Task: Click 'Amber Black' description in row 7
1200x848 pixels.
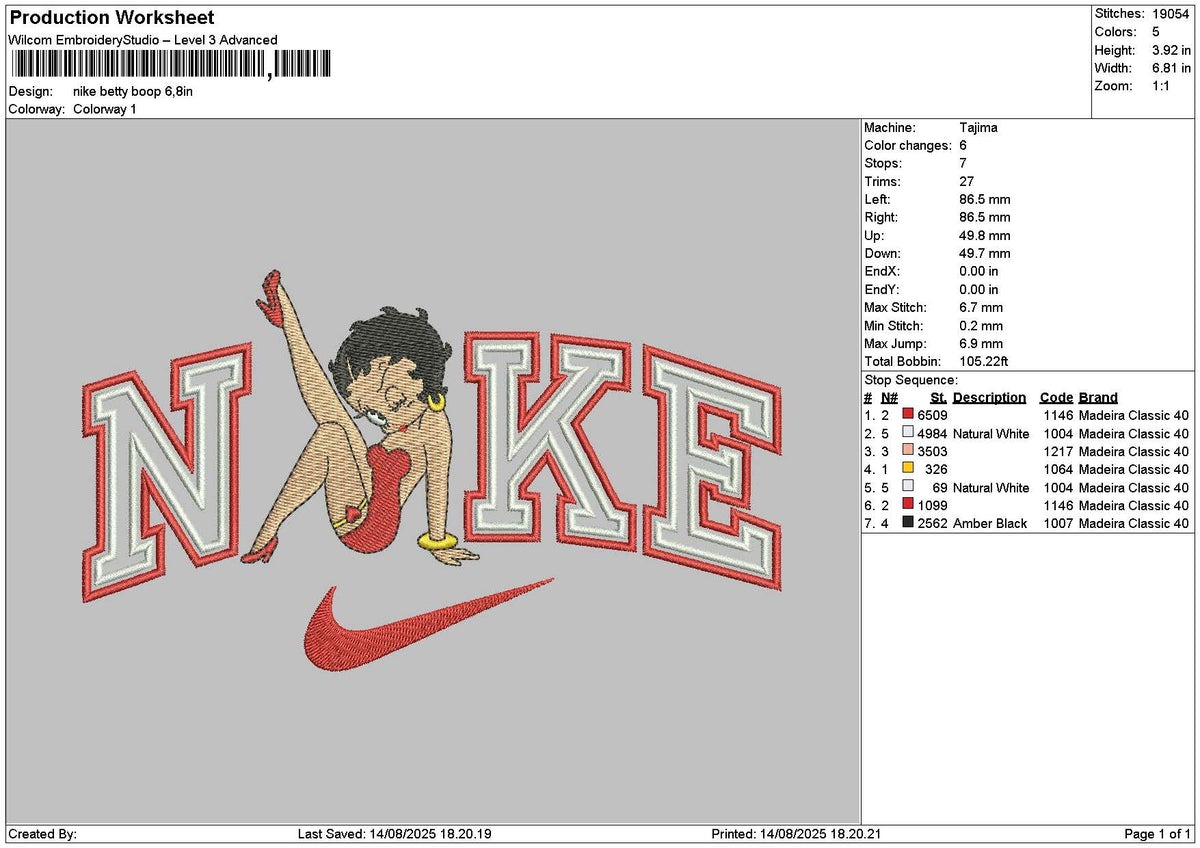Action: click(990, 523)
